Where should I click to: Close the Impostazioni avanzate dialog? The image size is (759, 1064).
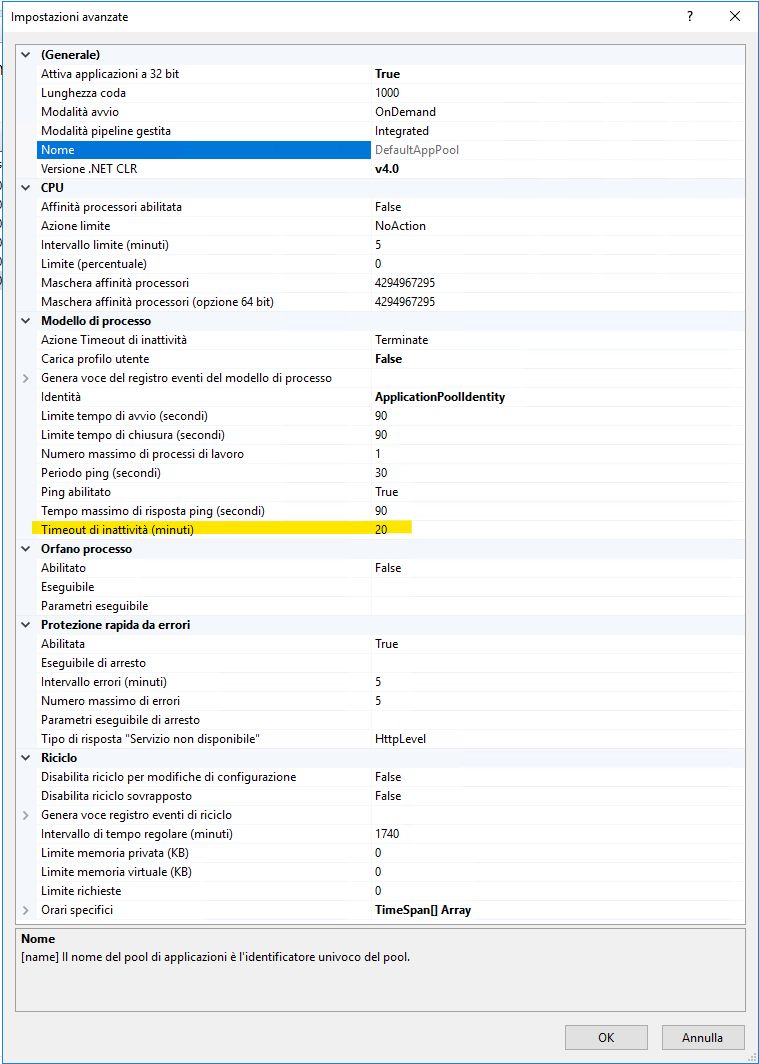(735, 16)
